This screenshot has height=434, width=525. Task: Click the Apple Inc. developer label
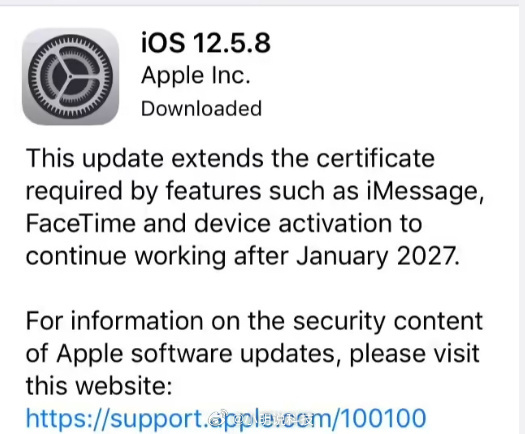click(196, 76)
